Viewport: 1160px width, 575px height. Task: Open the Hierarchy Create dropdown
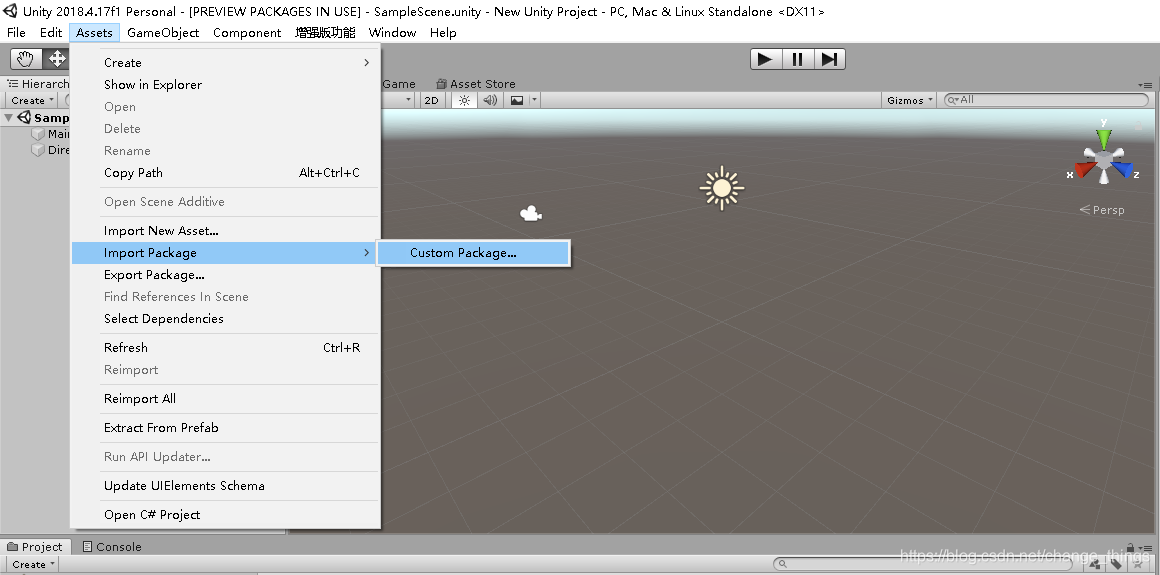pyautogui.click(x=33, y=101)
